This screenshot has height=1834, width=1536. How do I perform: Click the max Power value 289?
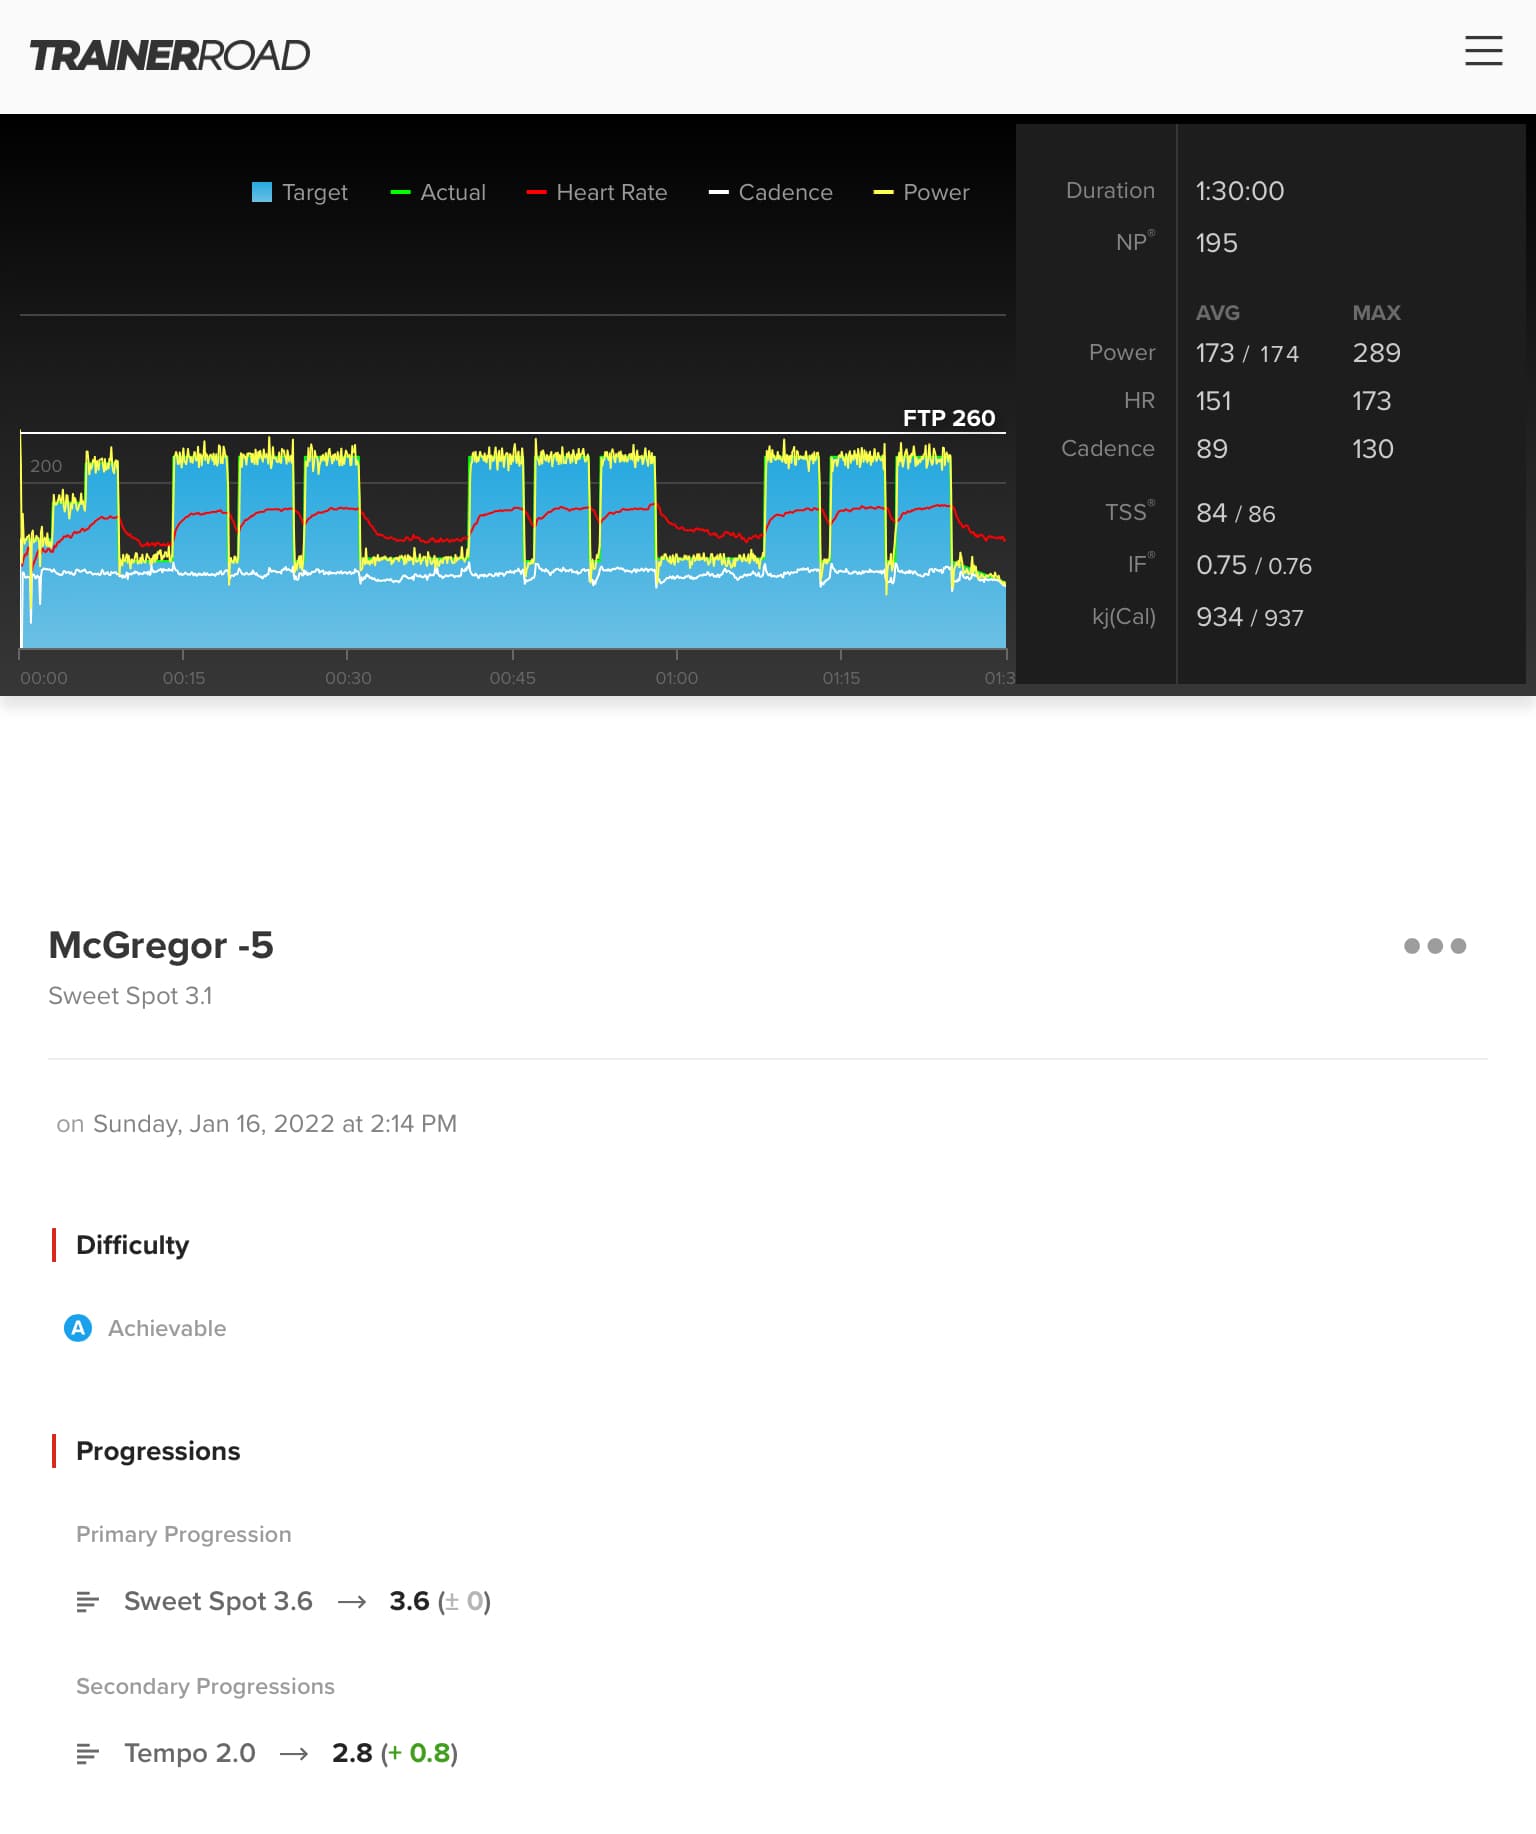pyautogui.click(x=1376, y=353)
